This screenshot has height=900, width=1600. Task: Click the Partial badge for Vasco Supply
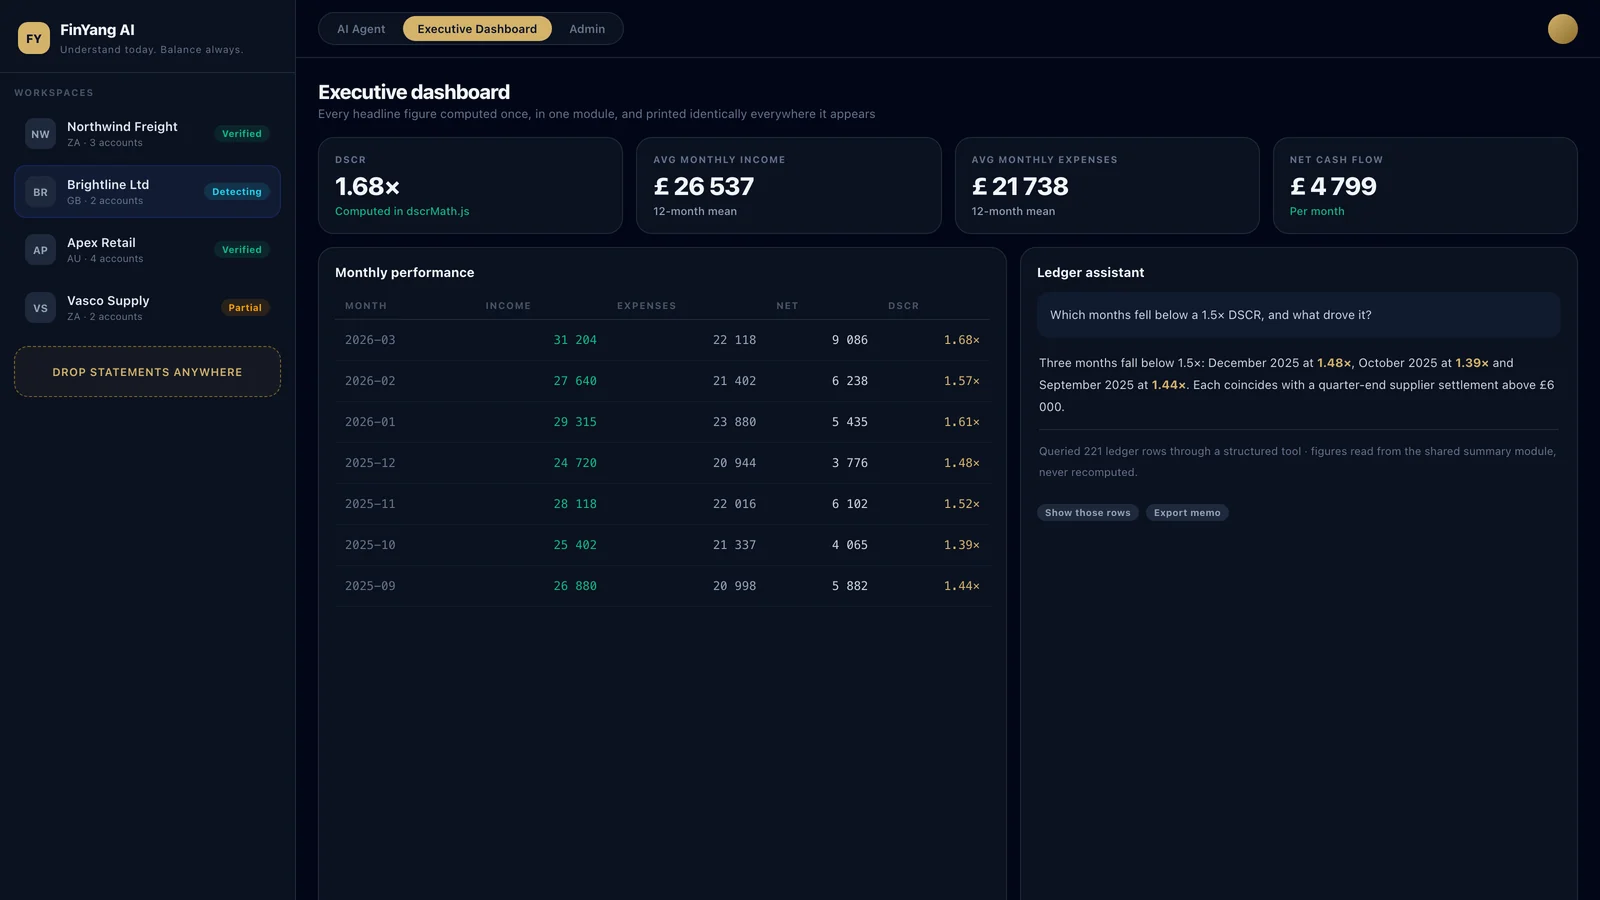coord(245,308)
